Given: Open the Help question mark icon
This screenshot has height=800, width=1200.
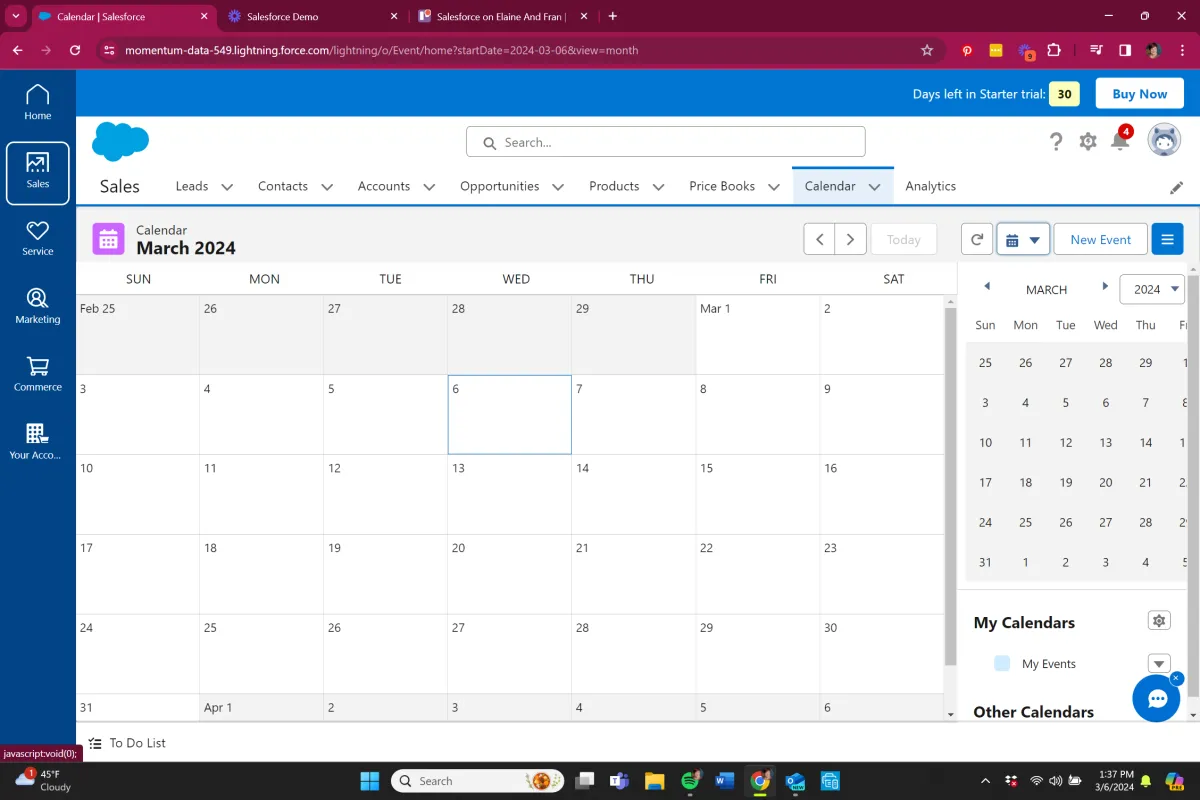Looking at the screenshot, I should (1056, 142).
